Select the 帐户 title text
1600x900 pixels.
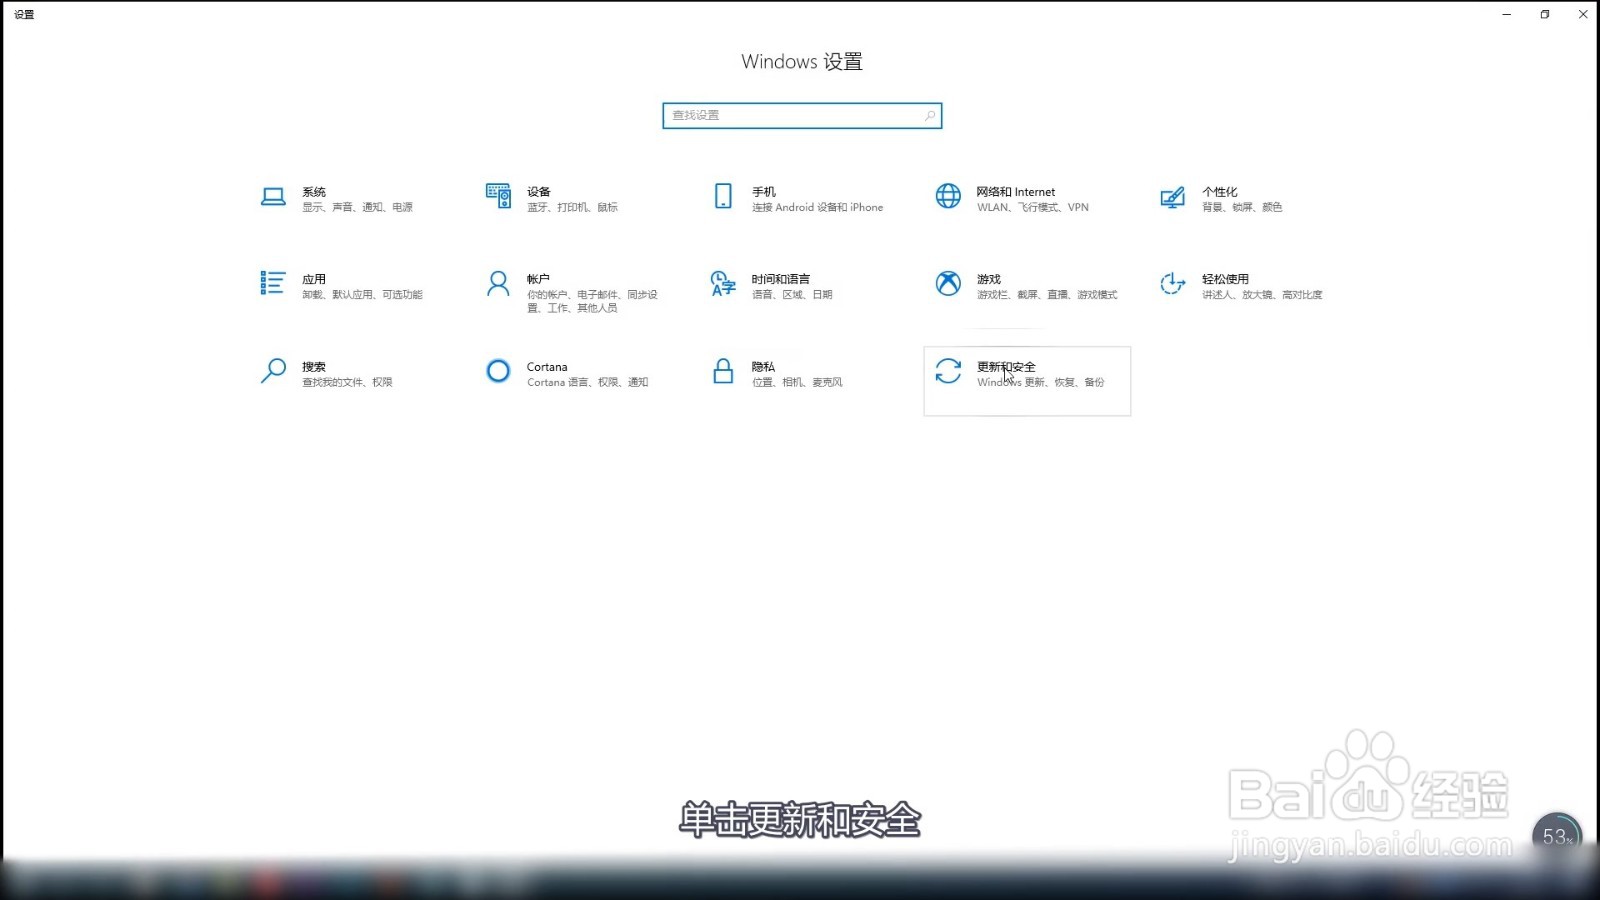539,279
